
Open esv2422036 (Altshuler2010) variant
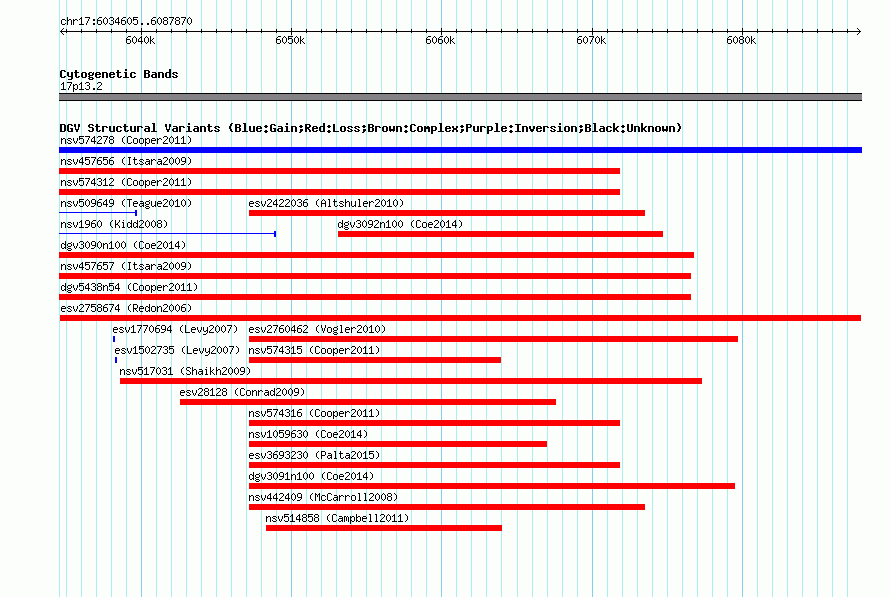click(x=326, y=203)
